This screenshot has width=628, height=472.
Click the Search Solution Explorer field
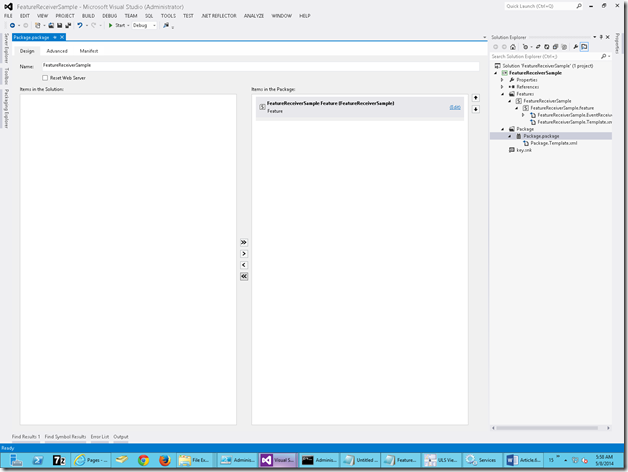pyautogui.click(x=545, y=56)
